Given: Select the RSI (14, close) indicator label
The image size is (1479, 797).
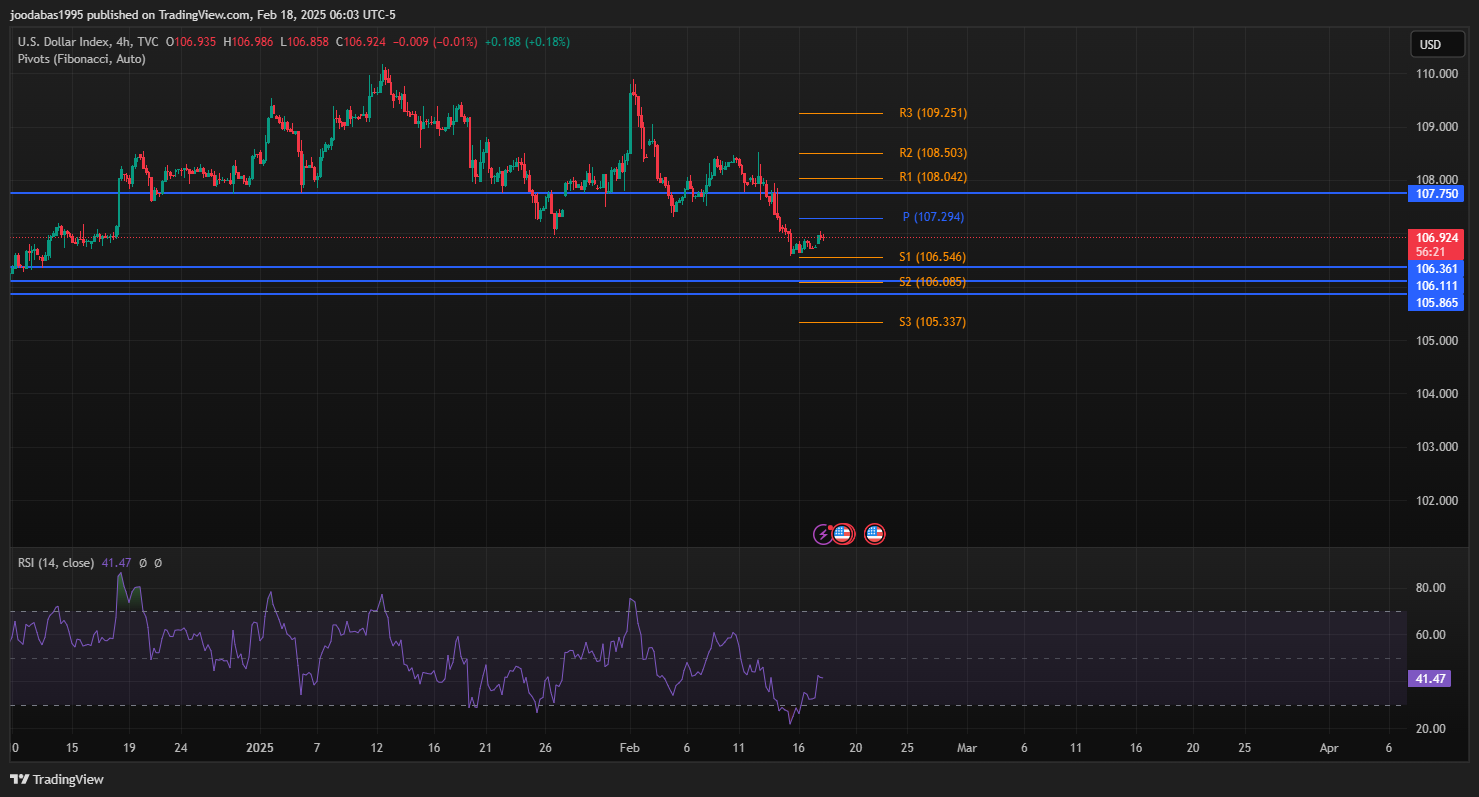Looking at the screenshot, I should pyautogui.click(x=56, y=563).
